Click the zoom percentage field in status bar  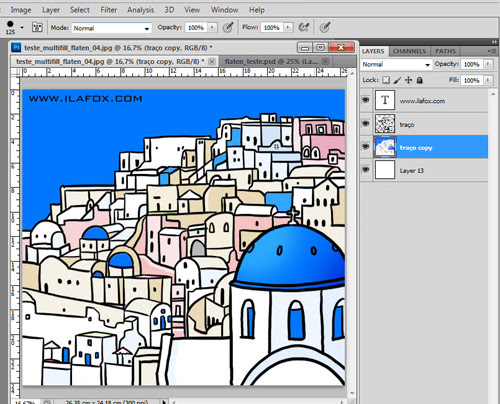(x=25, y=402)
